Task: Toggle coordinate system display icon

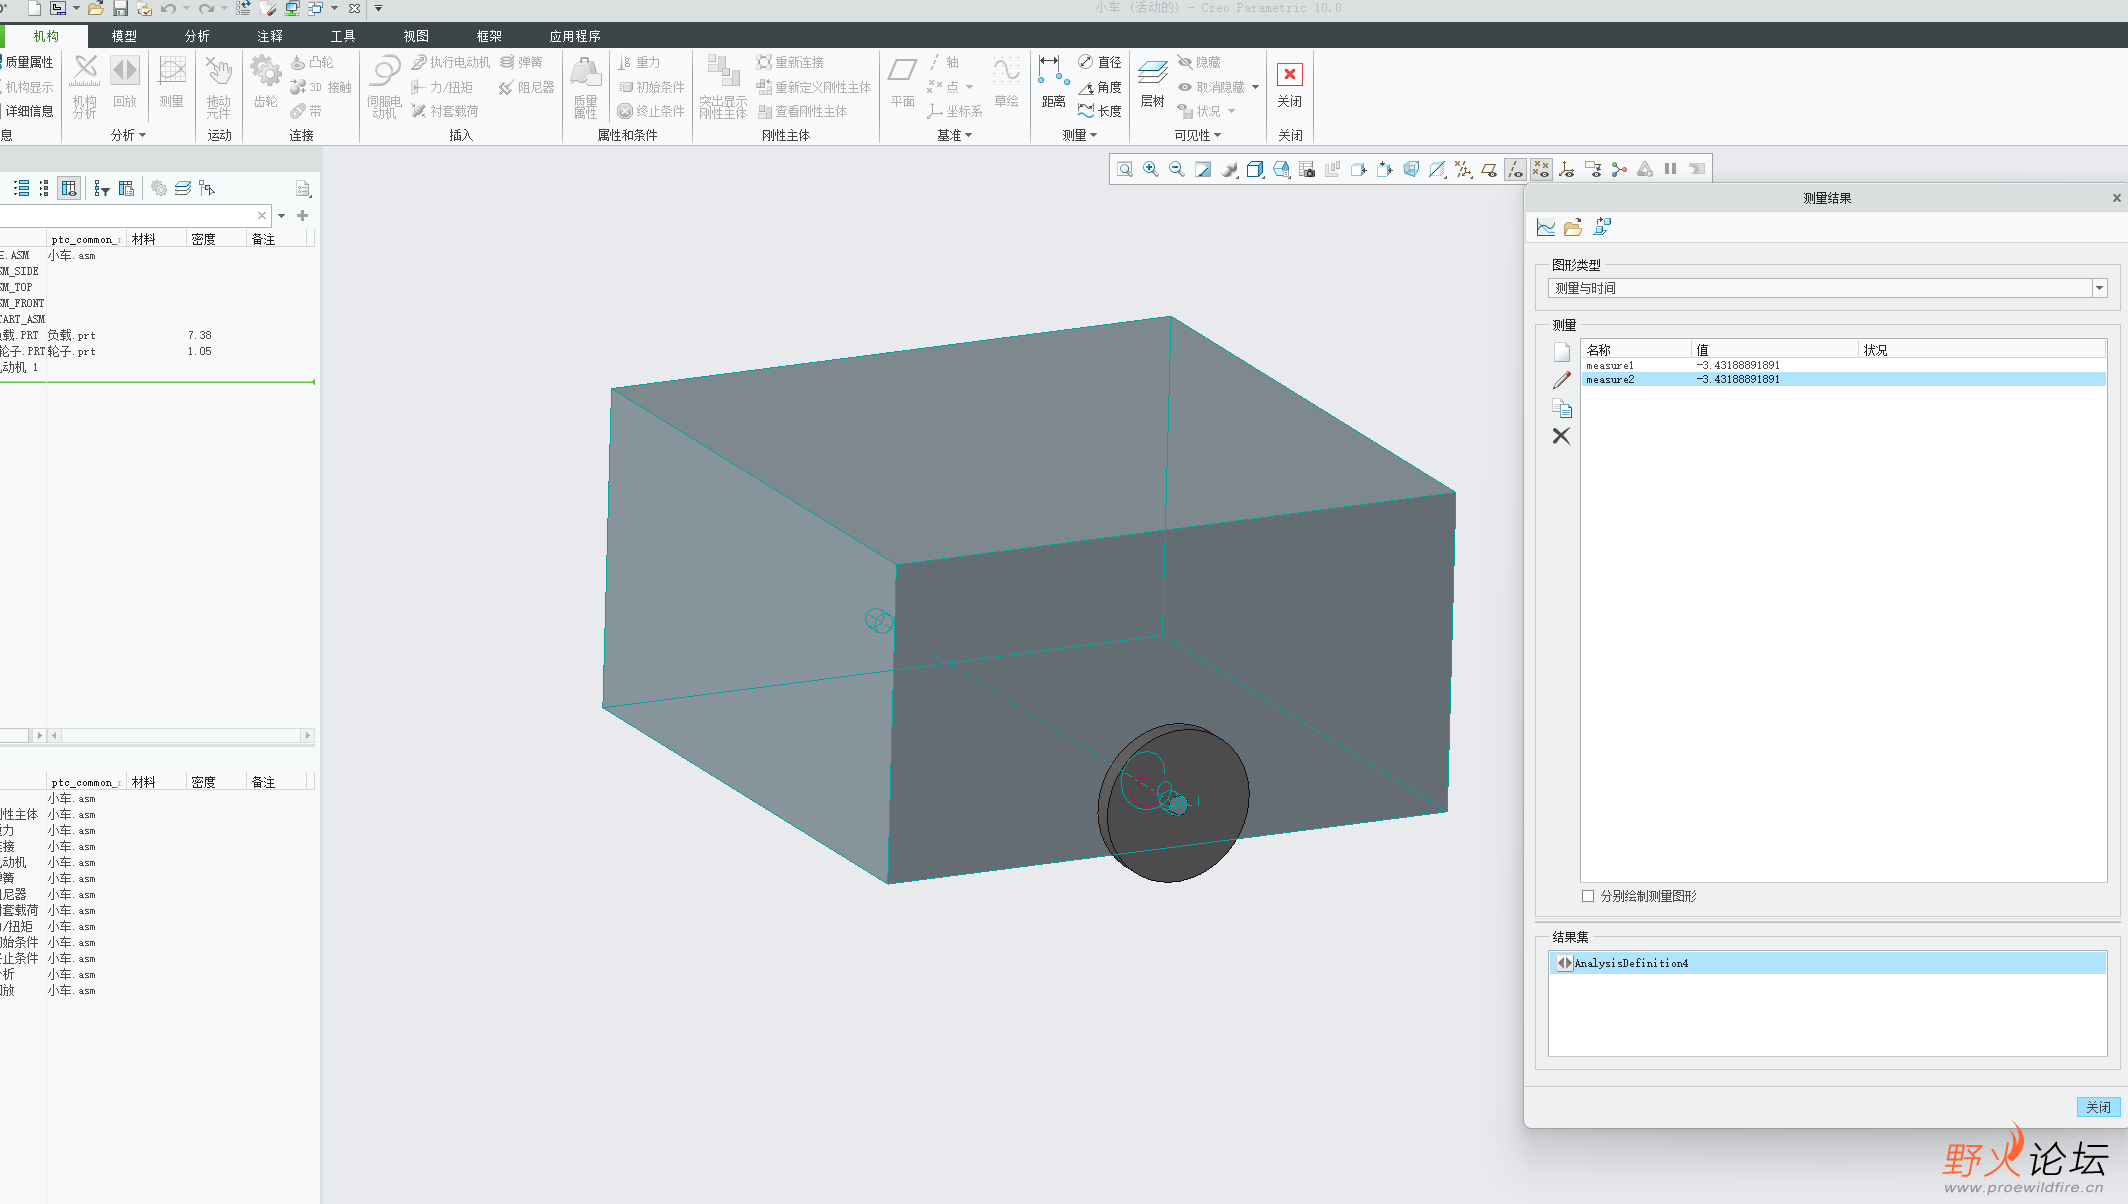Action: click(1567, 169)
